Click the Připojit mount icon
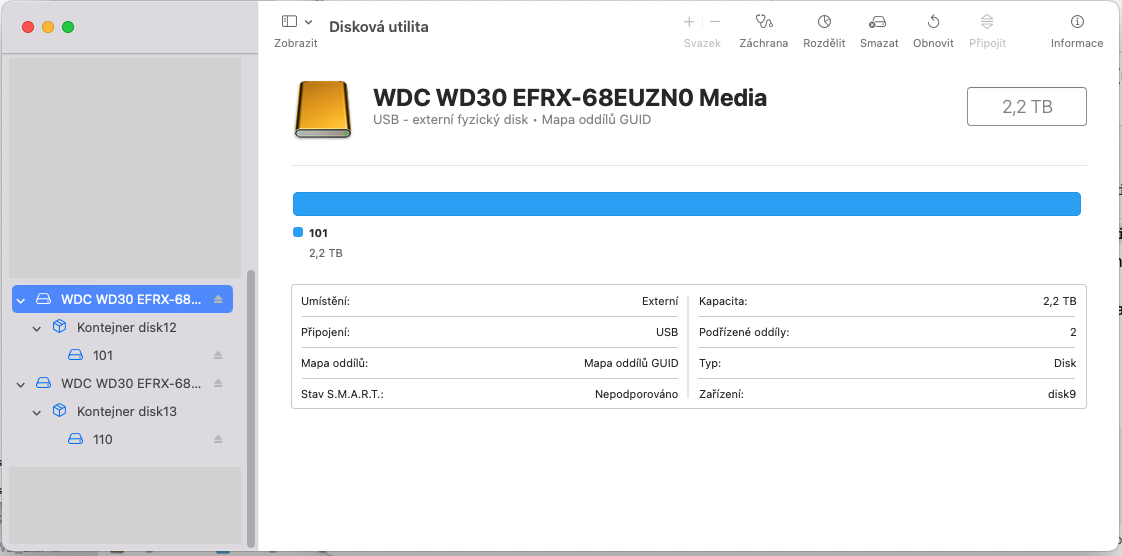This screenshot has width=1122, height=556. [x=987, y=22]
